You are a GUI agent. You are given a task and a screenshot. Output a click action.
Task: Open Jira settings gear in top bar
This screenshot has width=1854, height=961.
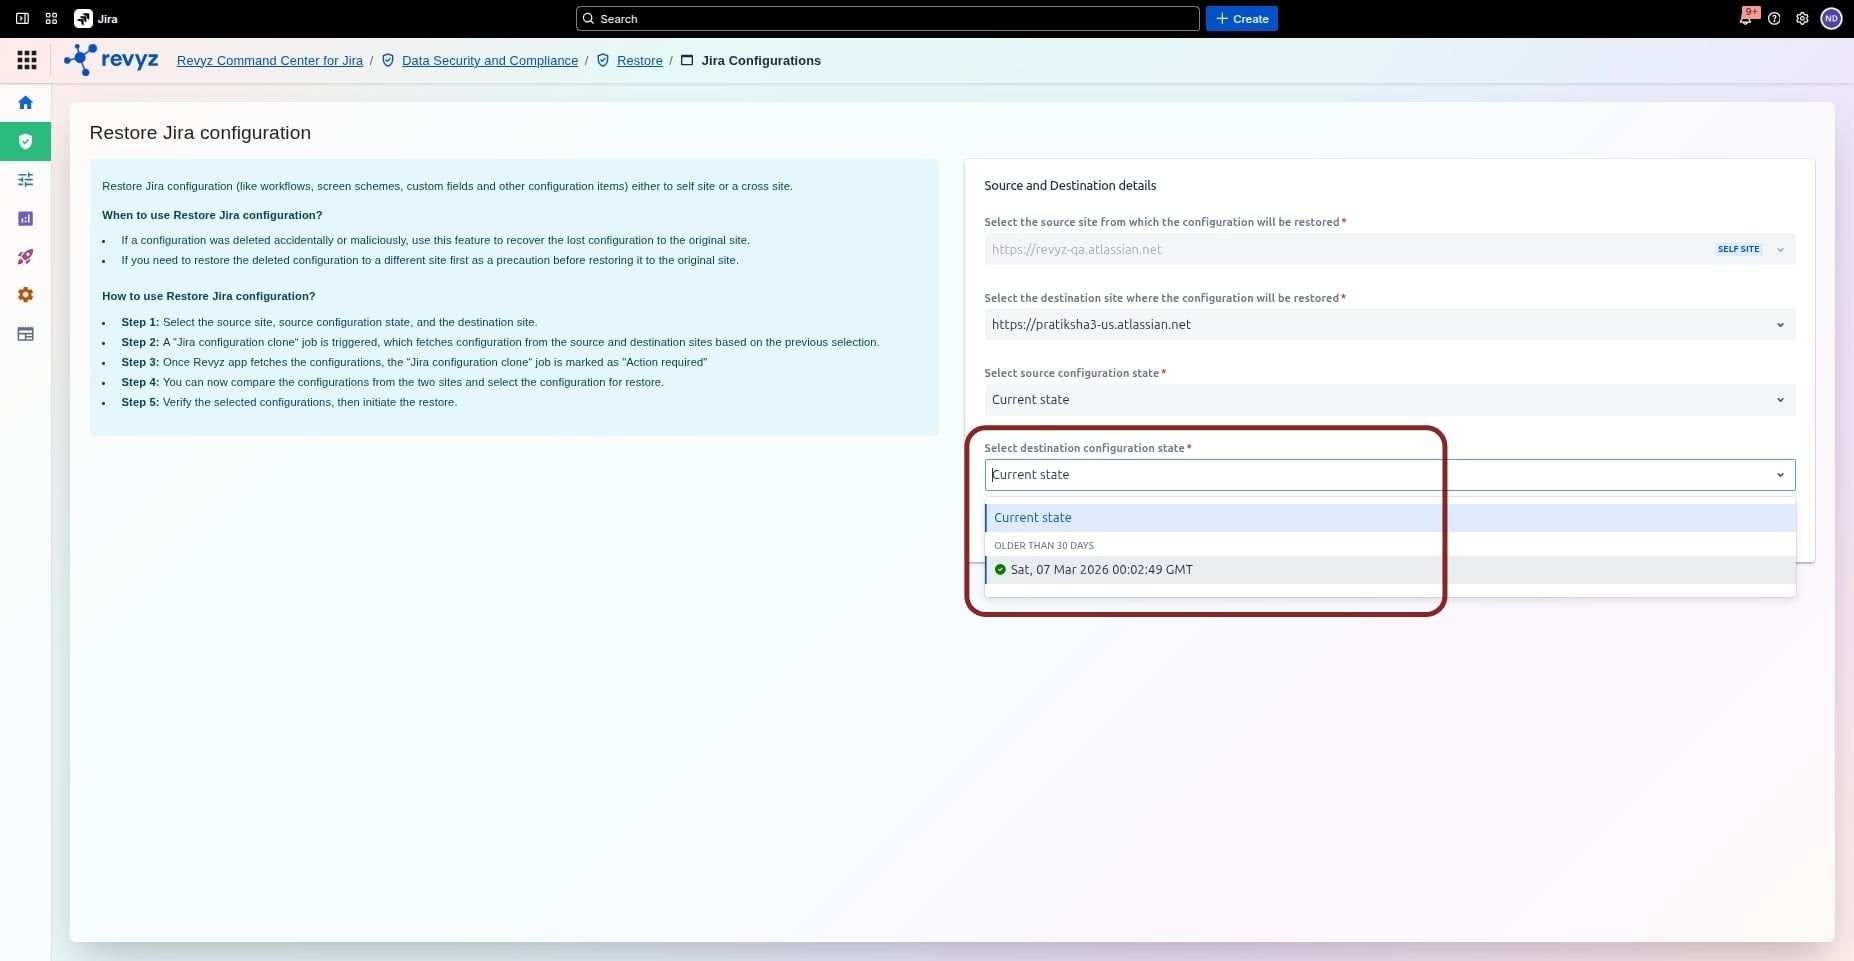pos(1802,19)
